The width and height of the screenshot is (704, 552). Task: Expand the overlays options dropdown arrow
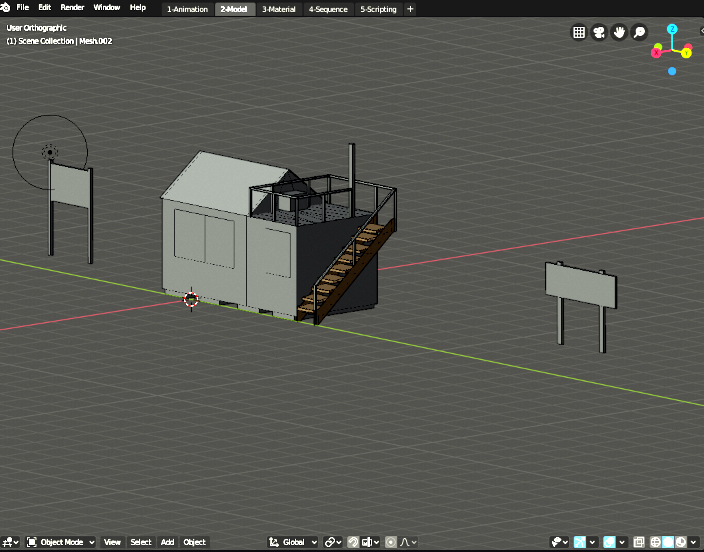622,542
